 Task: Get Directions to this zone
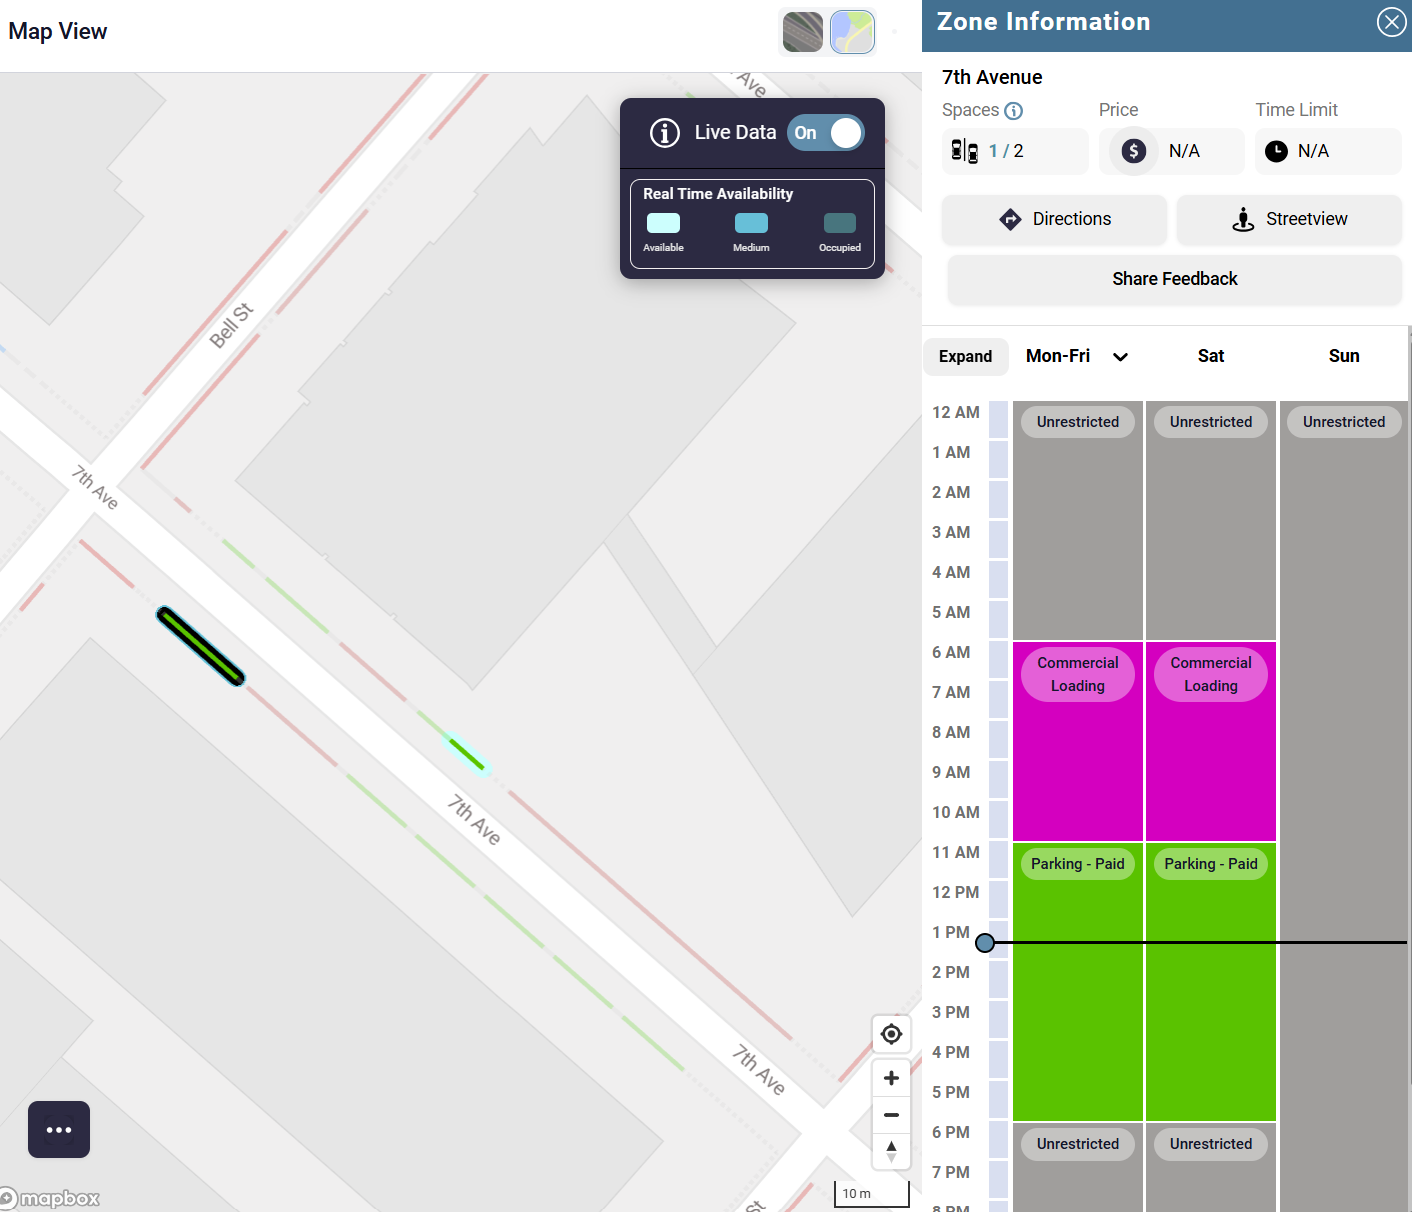coord(1053,219)
